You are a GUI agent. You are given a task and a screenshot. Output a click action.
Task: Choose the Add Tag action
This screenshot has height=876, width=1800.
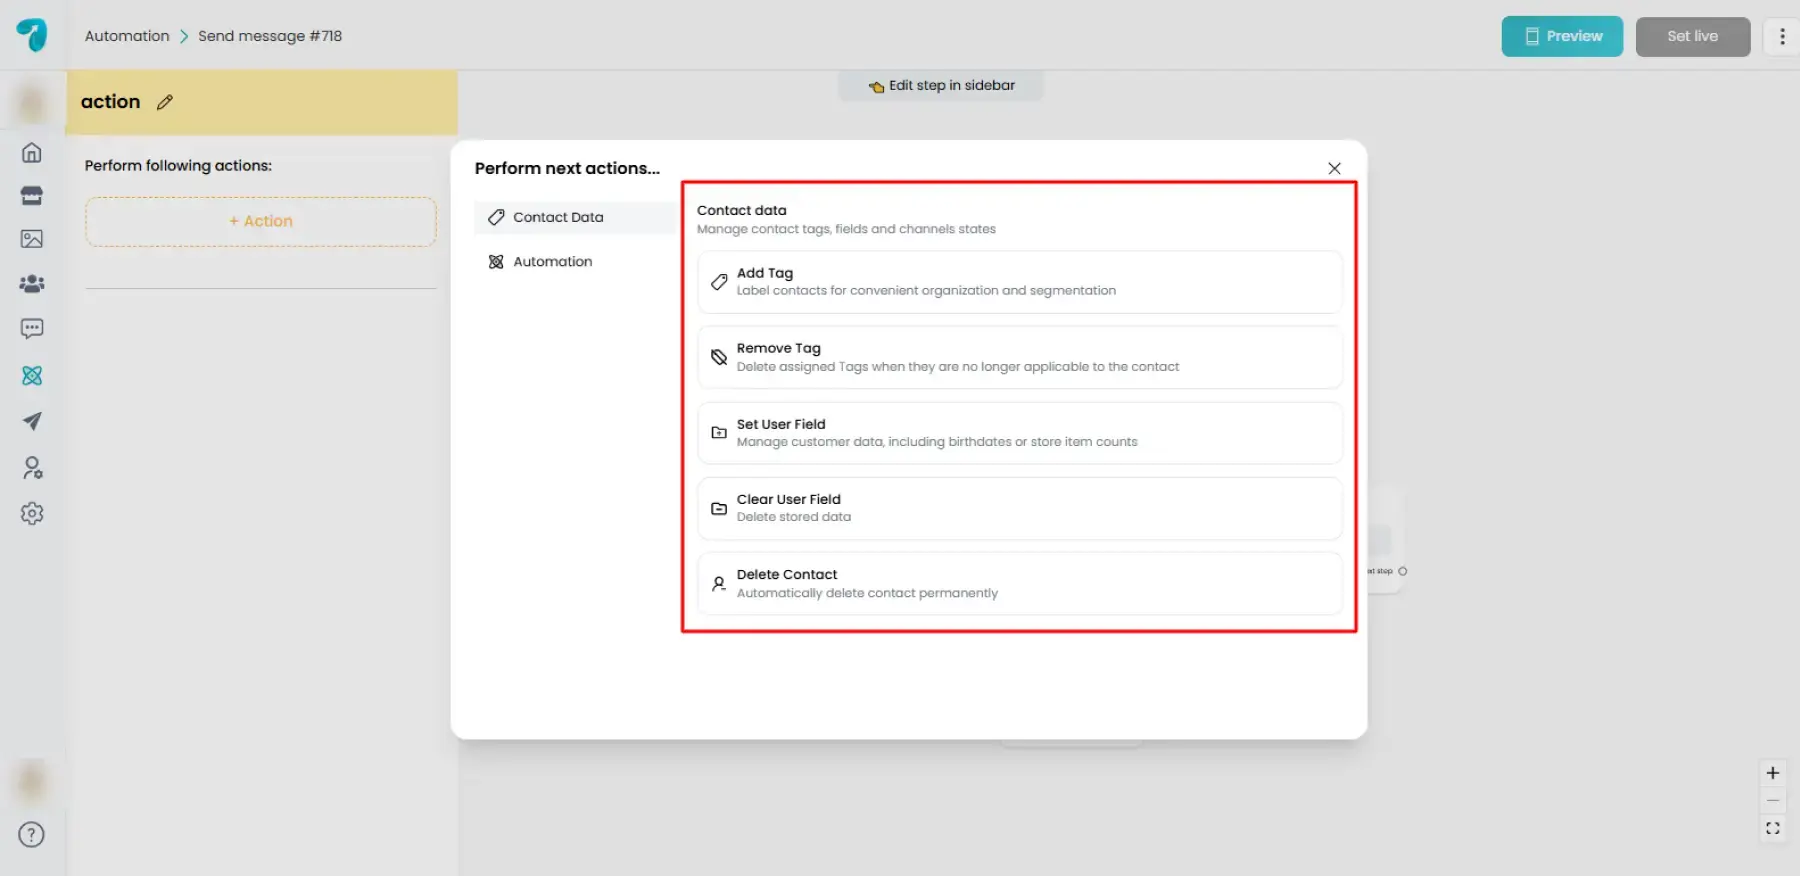(1018, 282)
